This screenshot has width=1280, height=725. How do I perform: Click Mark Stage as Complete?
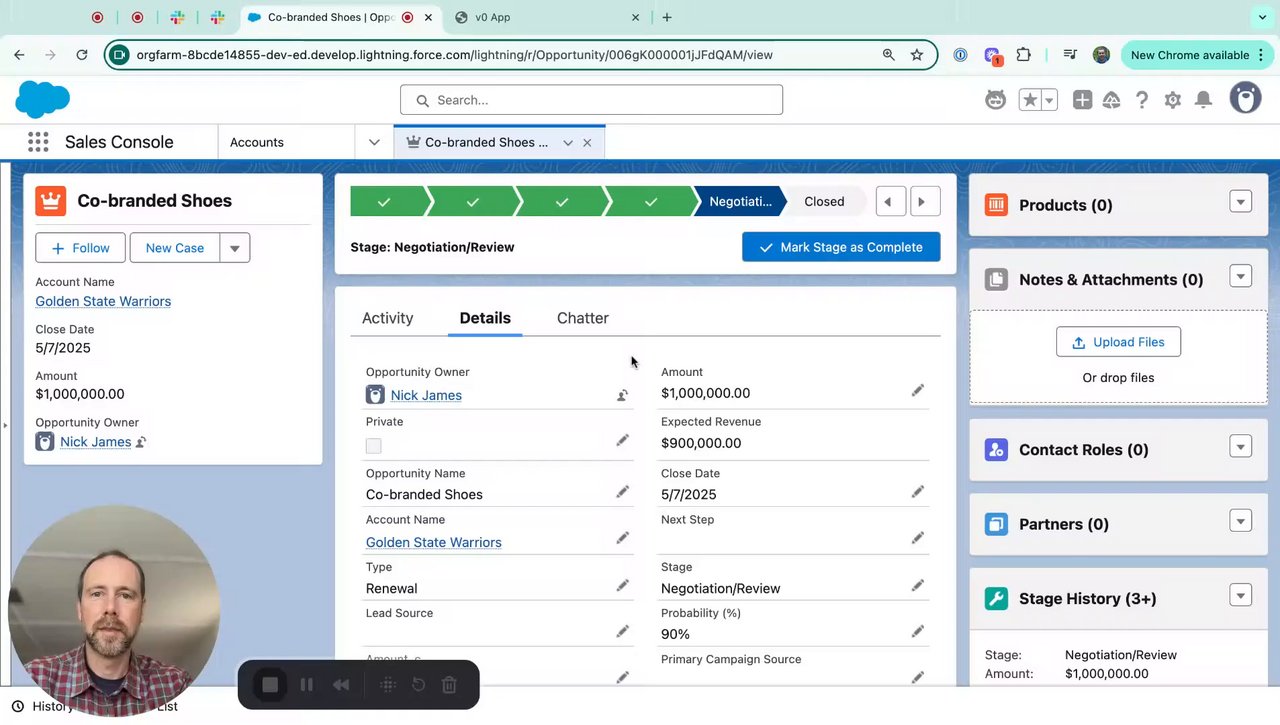click(x=841, y=247)
